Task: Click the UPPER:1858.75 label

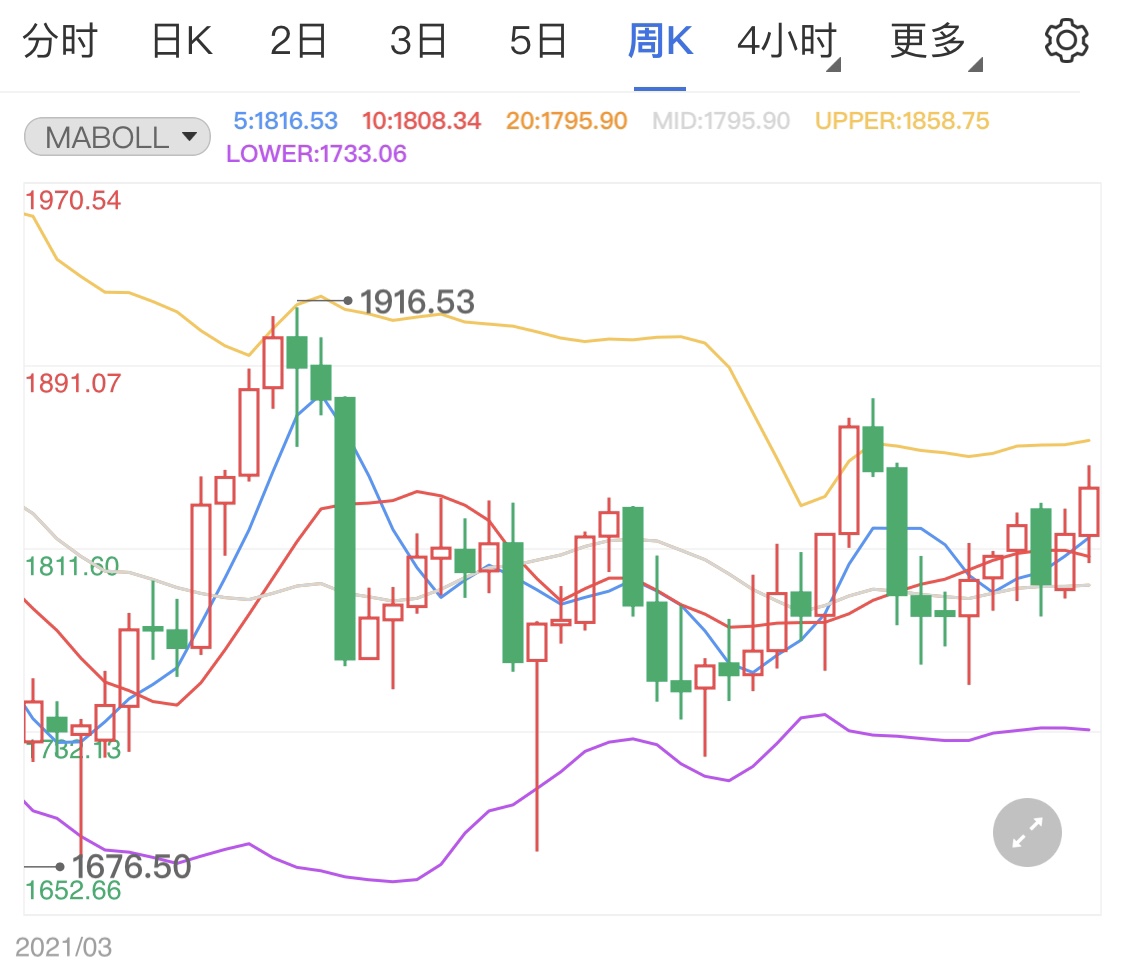Action: click(x=902, y=121)
